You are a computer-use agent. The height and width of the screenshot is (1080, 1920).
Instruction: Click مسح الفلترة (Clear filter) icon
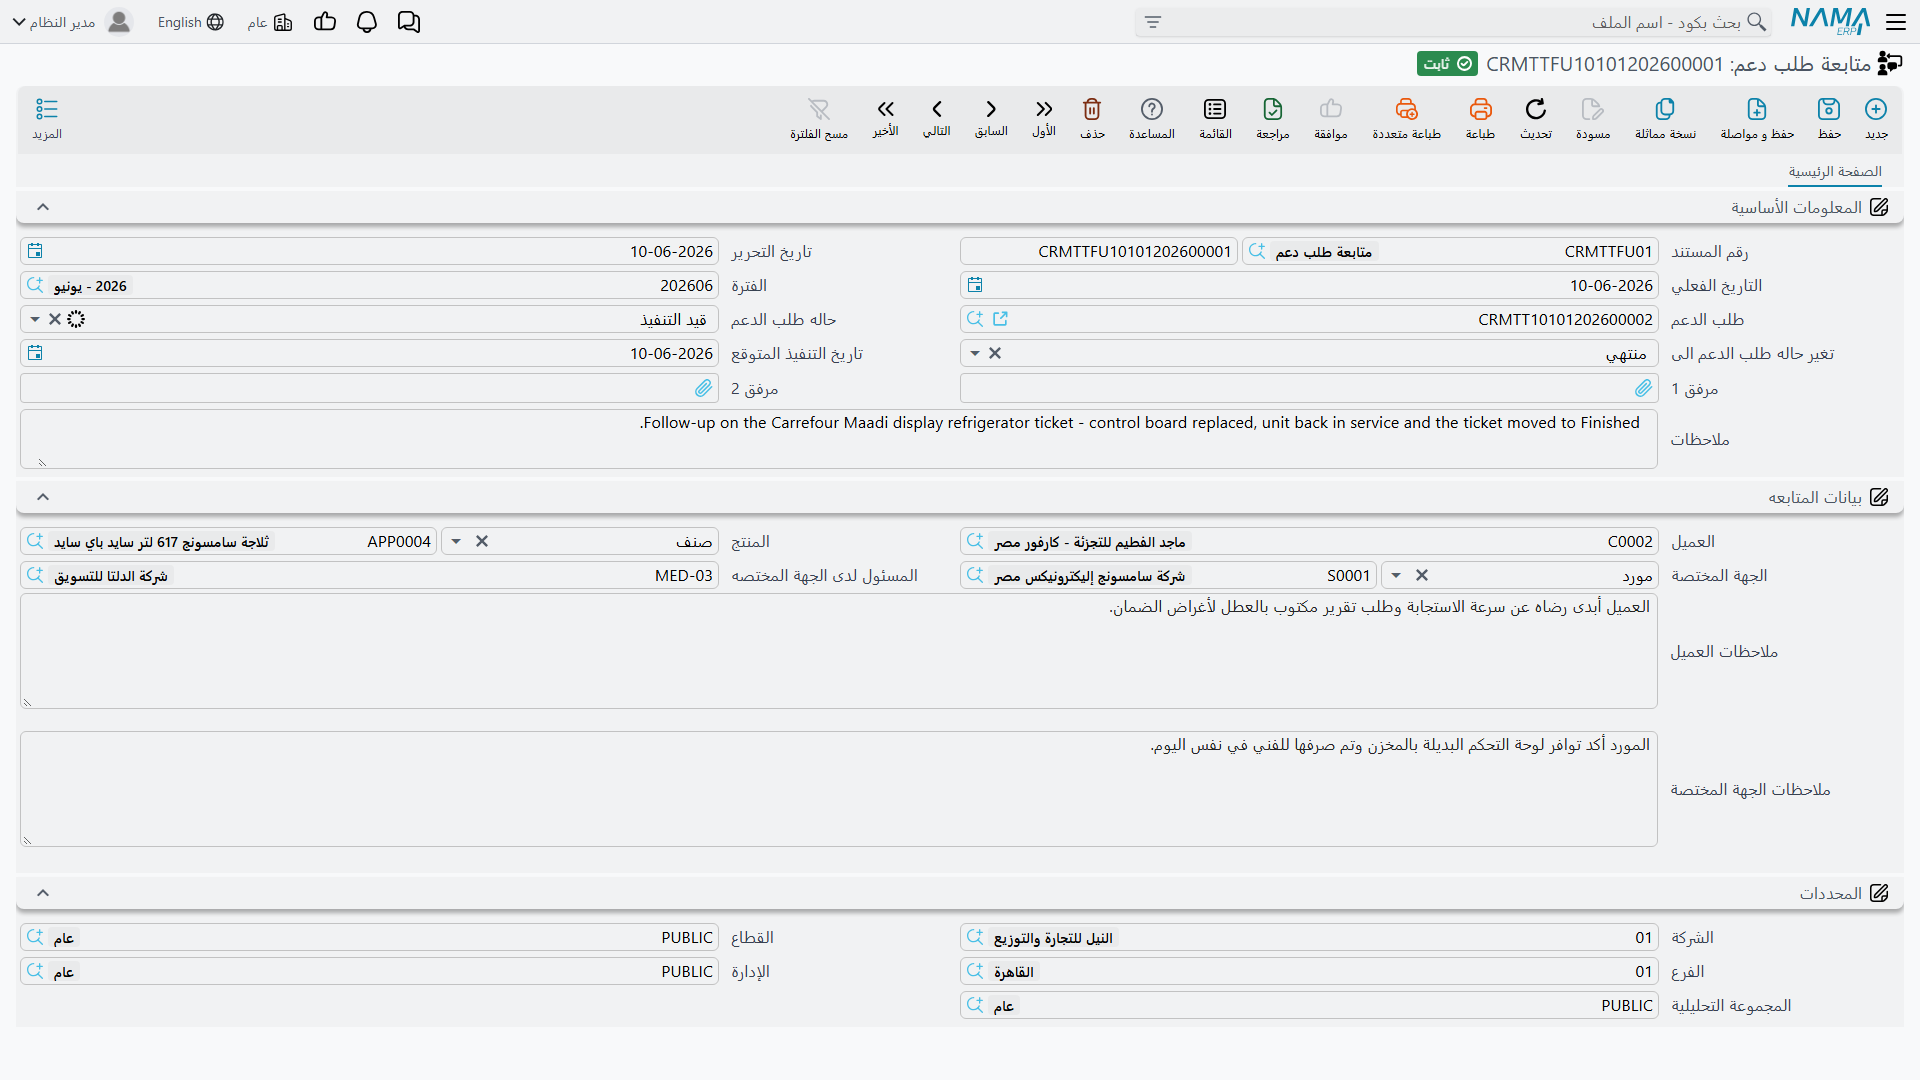pyautogui.click(x=819, y=109)
